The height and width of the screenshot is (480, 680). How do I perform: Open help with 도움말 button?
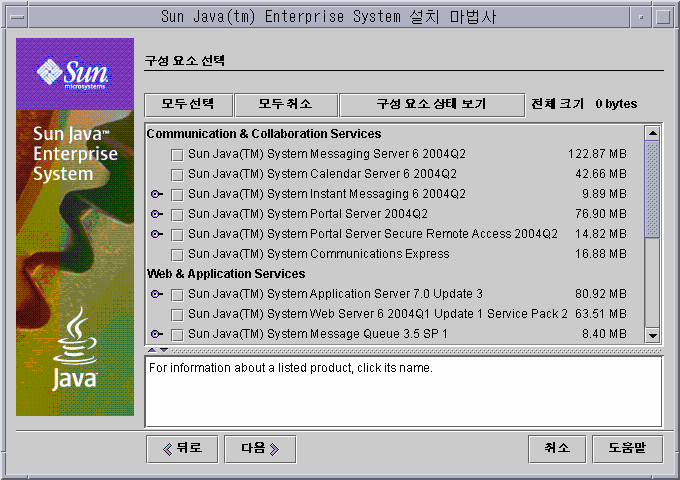pos(627,449)
